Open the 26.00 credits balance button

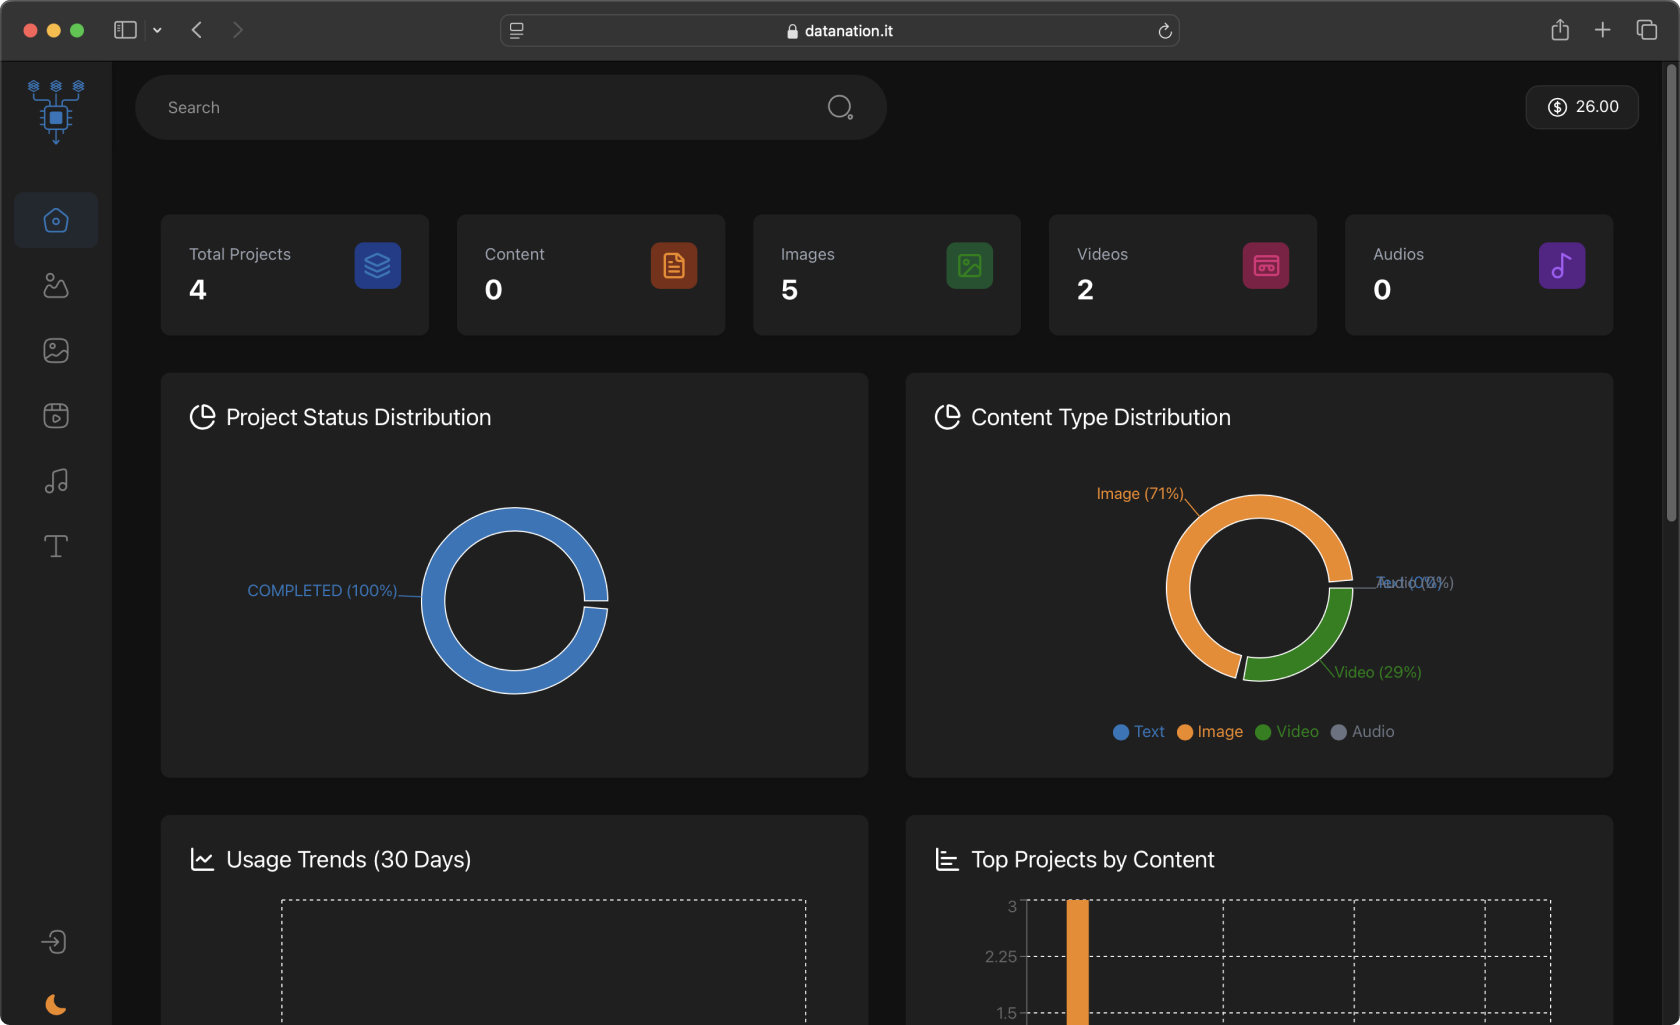click(x=1582, y=107)
